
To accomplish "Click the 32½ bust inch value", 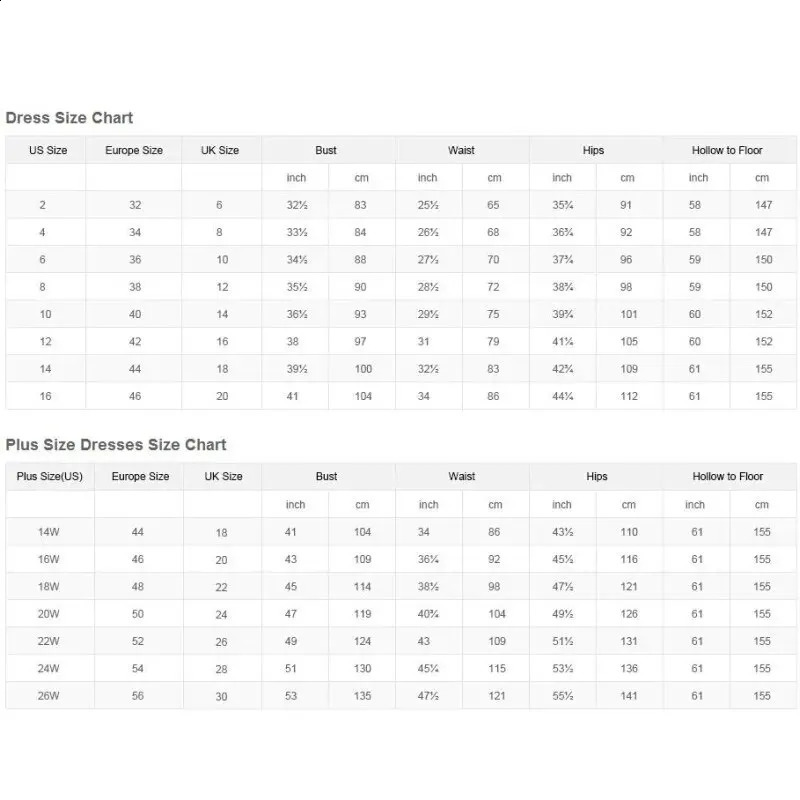I will point(297,205).
